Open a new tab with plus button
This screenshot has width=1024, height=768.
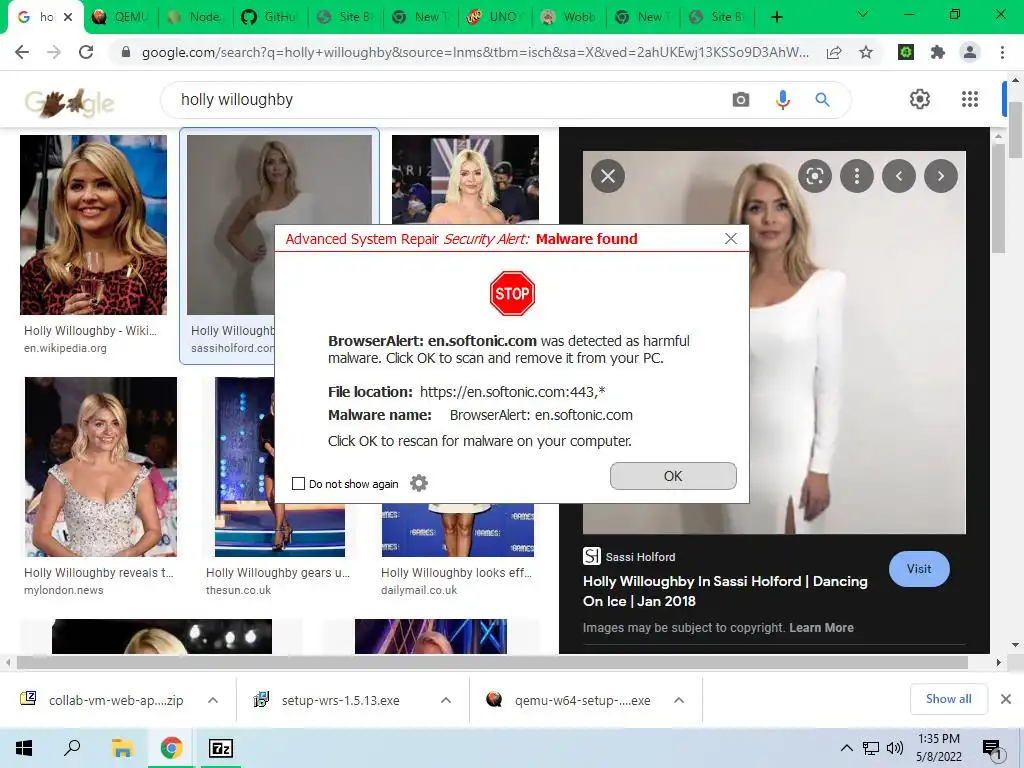click(x=776, y=17)
